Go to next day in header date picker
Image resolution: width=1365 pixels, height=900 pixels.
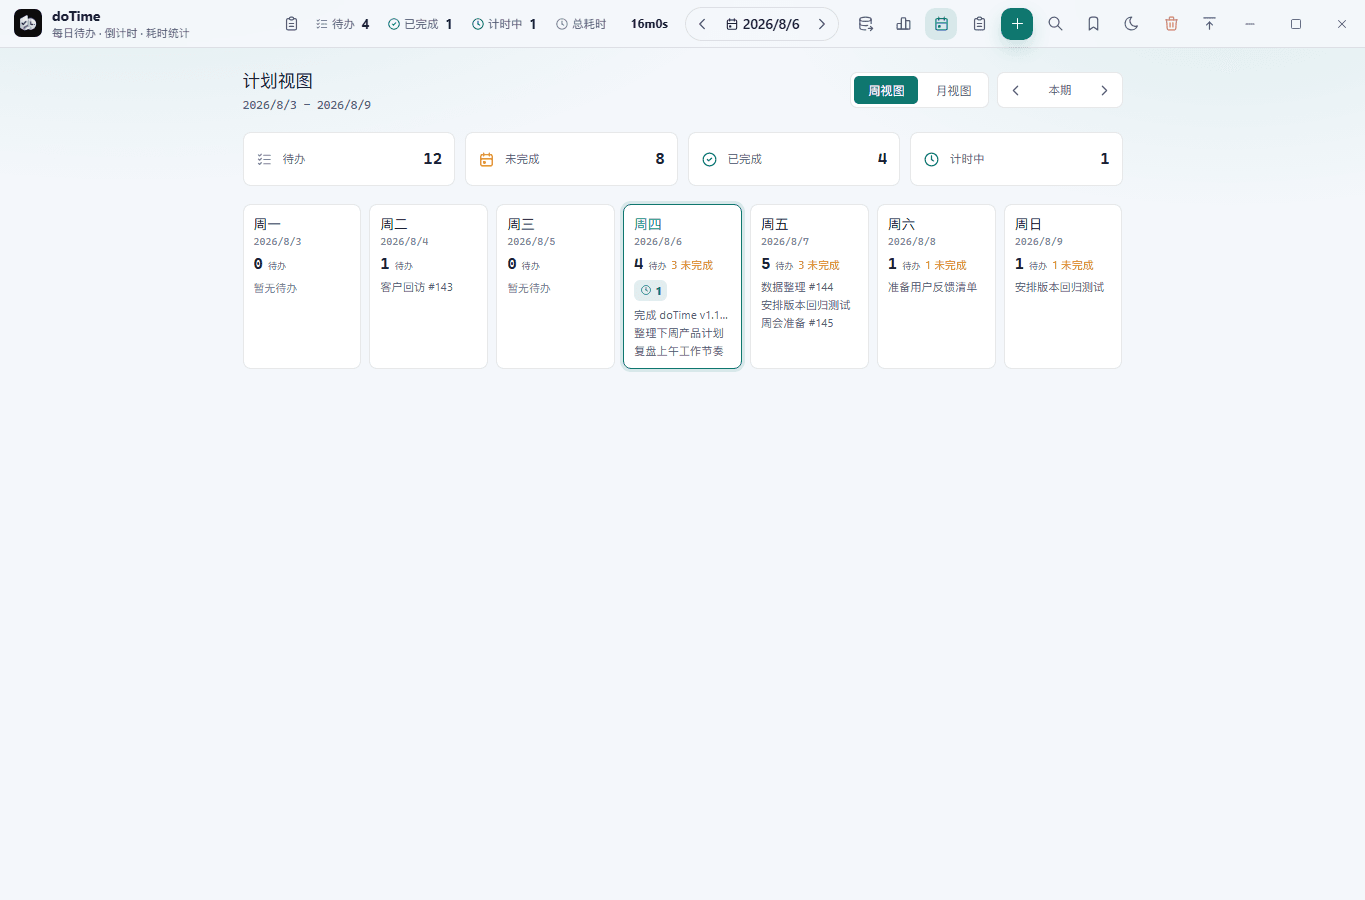tap(822, 24)
